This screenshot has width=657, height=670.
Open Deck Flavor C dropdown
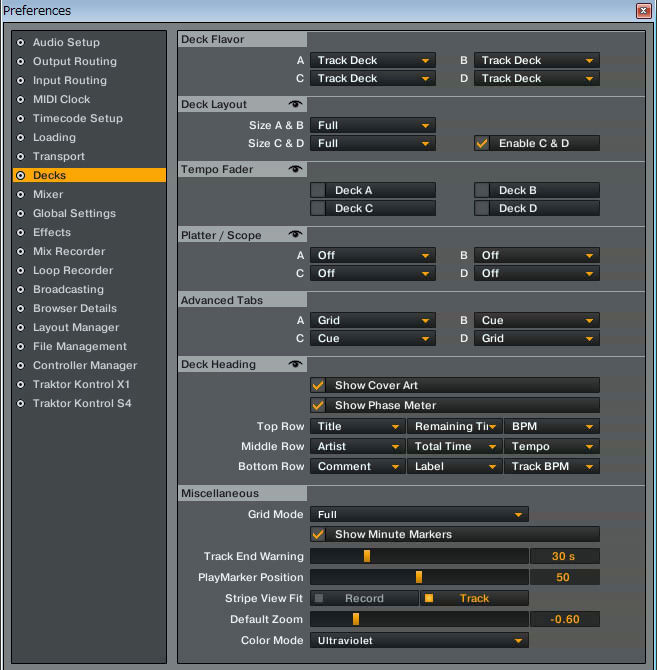point(373,78)
